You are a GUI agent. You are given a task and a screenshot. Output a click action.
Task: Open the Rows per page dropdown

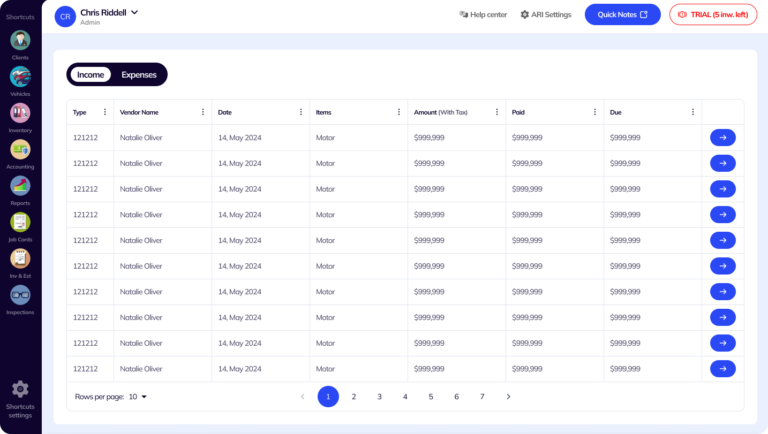138,397
